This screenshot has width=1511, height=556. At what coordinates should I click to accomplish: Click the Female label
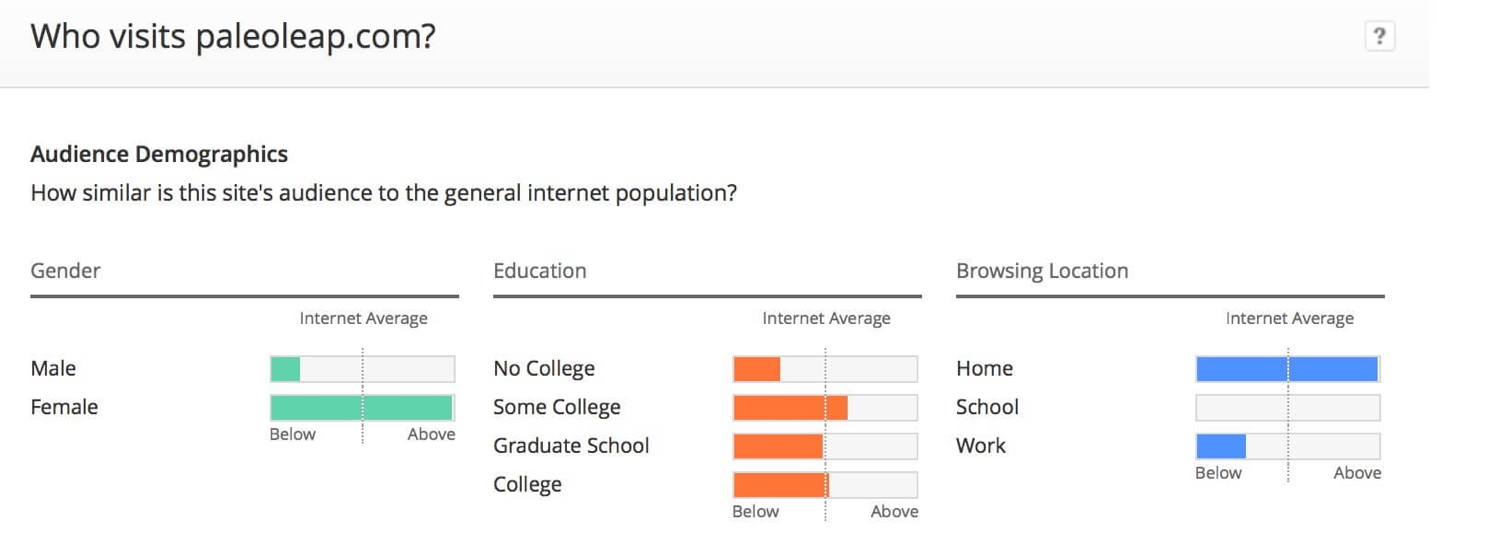click(x=64, y=407)
